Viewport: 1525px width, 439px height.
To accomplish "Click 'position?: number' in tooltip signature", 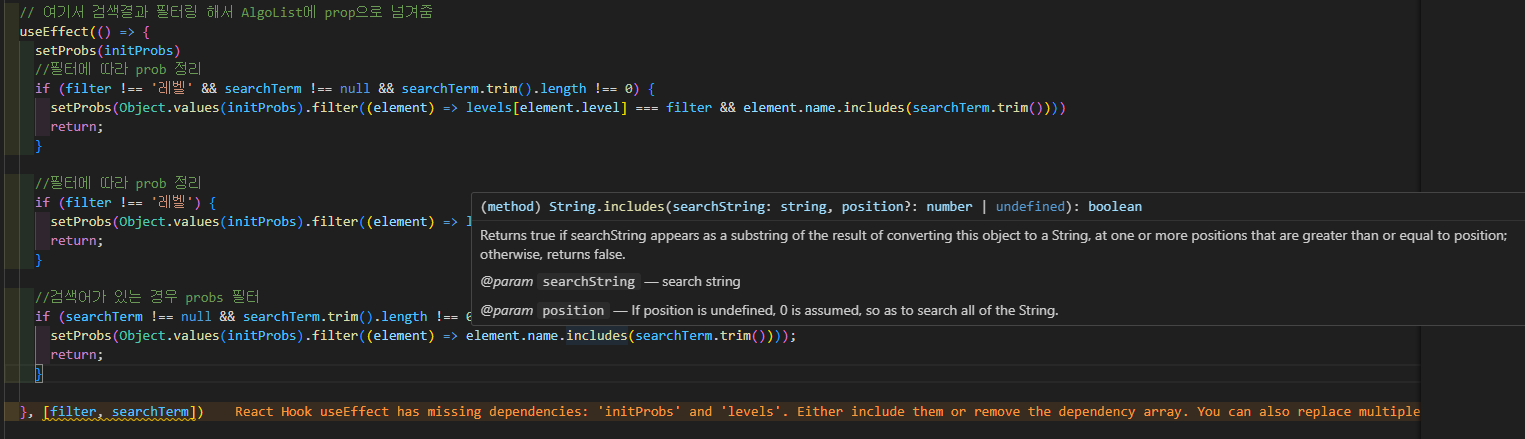I will coord(907,207).
